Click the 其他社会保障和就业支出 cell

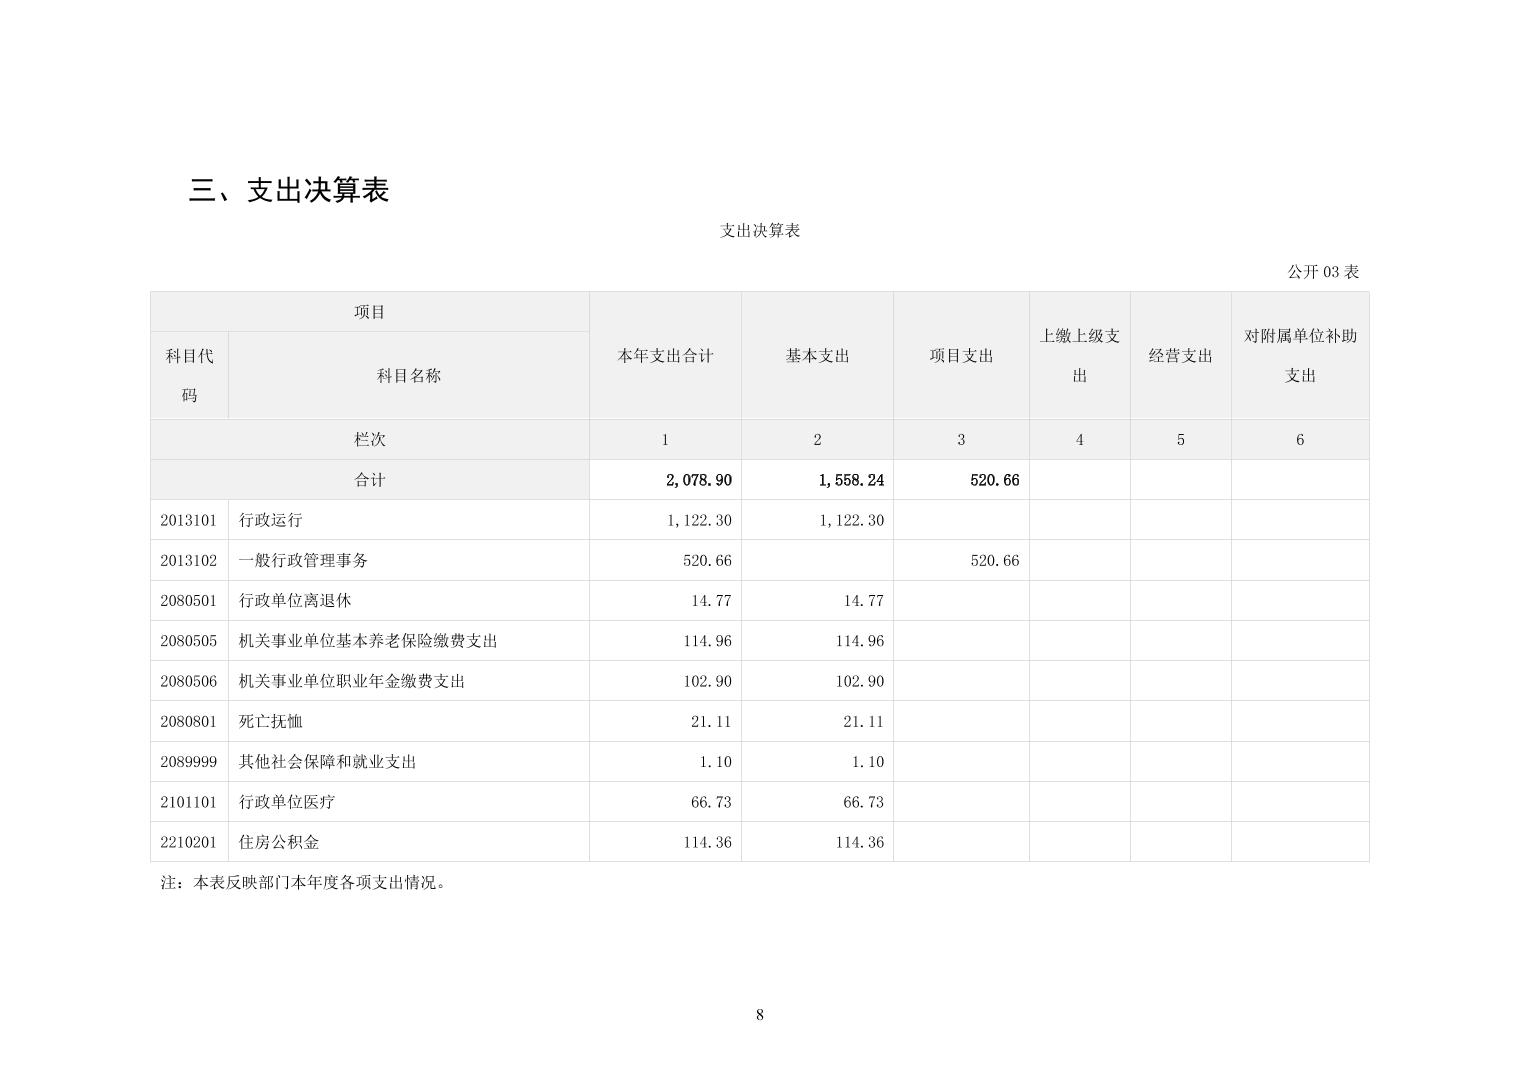coord(327,762)
